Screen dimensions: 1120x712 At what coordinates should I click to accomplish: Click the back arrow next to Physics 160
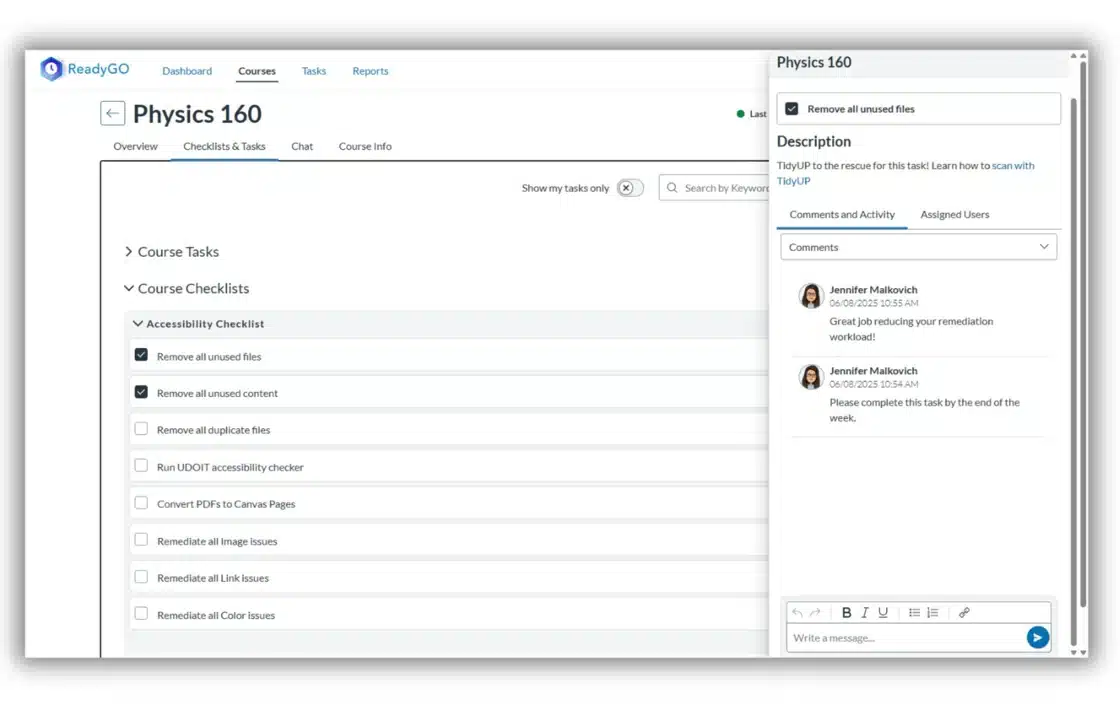tap(111, 113)
